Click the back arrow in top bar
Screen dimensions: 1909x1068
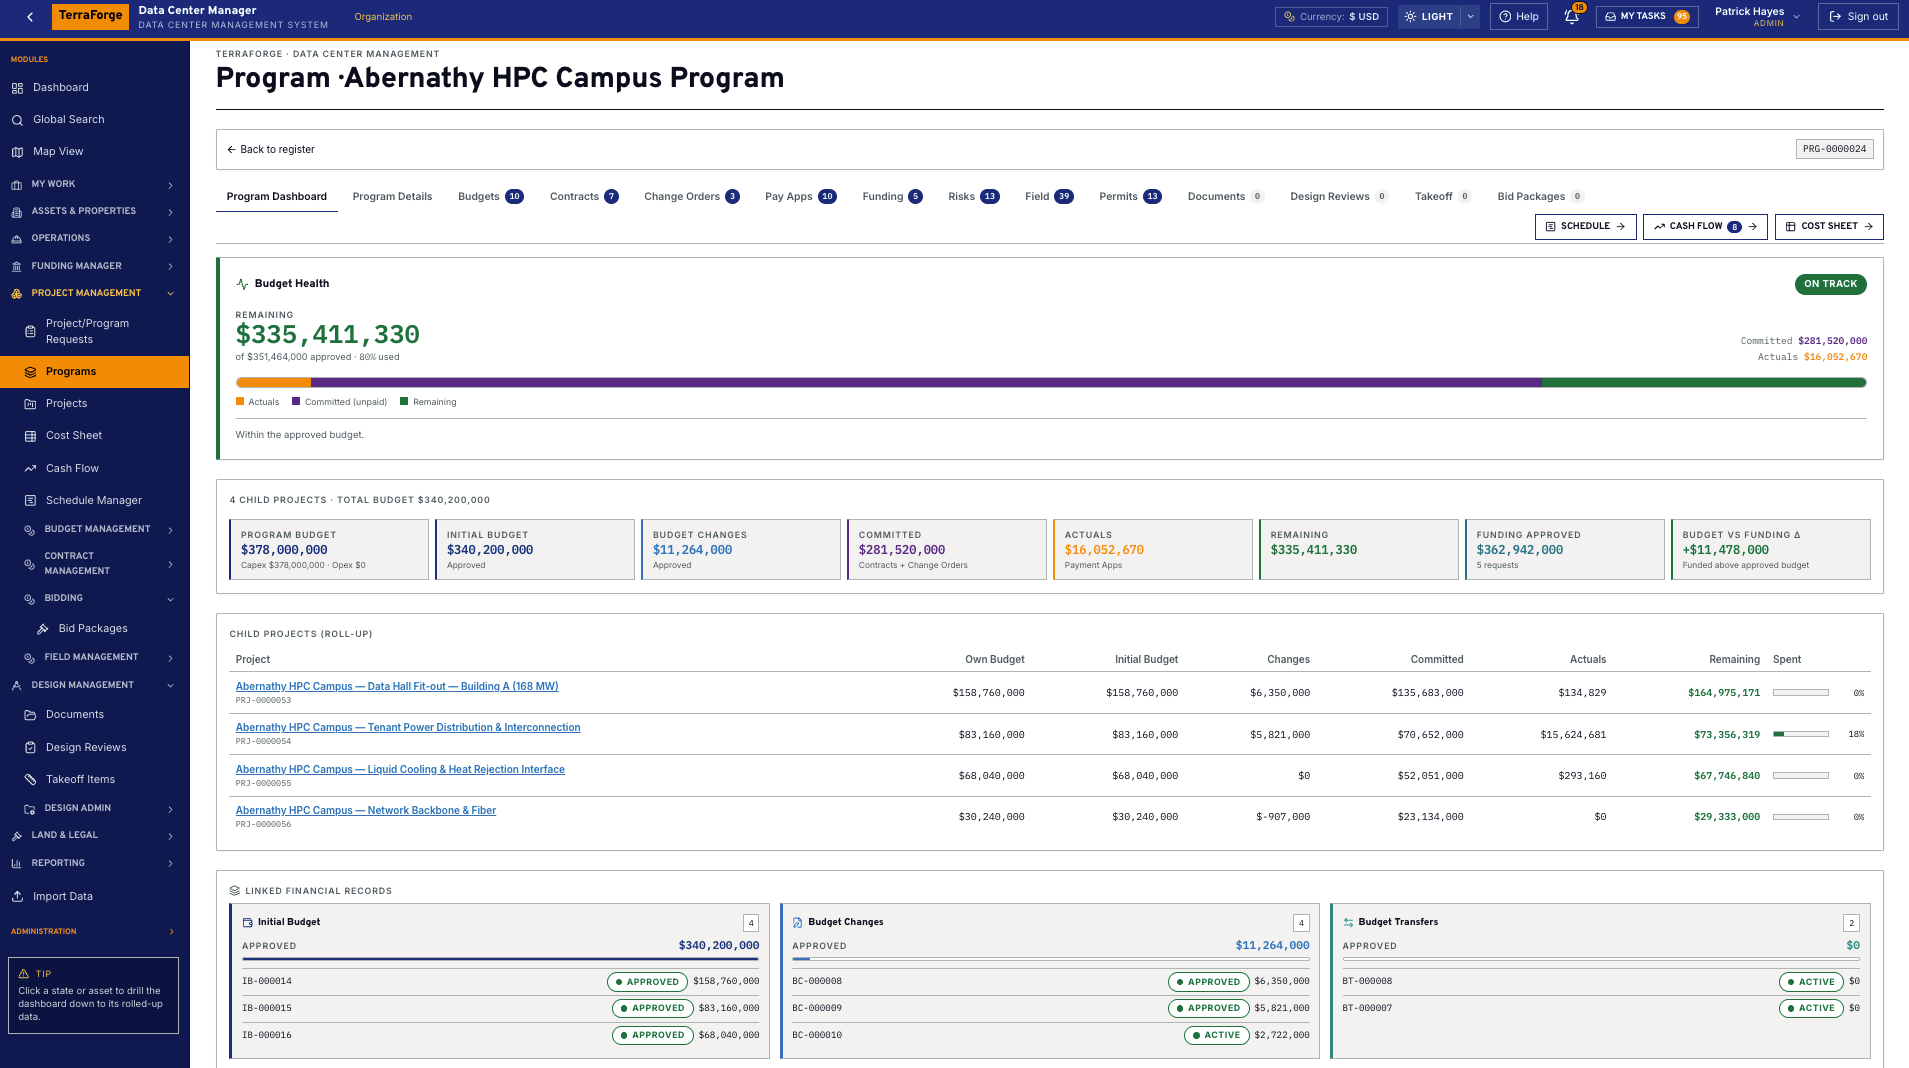[x=31, y=17]
